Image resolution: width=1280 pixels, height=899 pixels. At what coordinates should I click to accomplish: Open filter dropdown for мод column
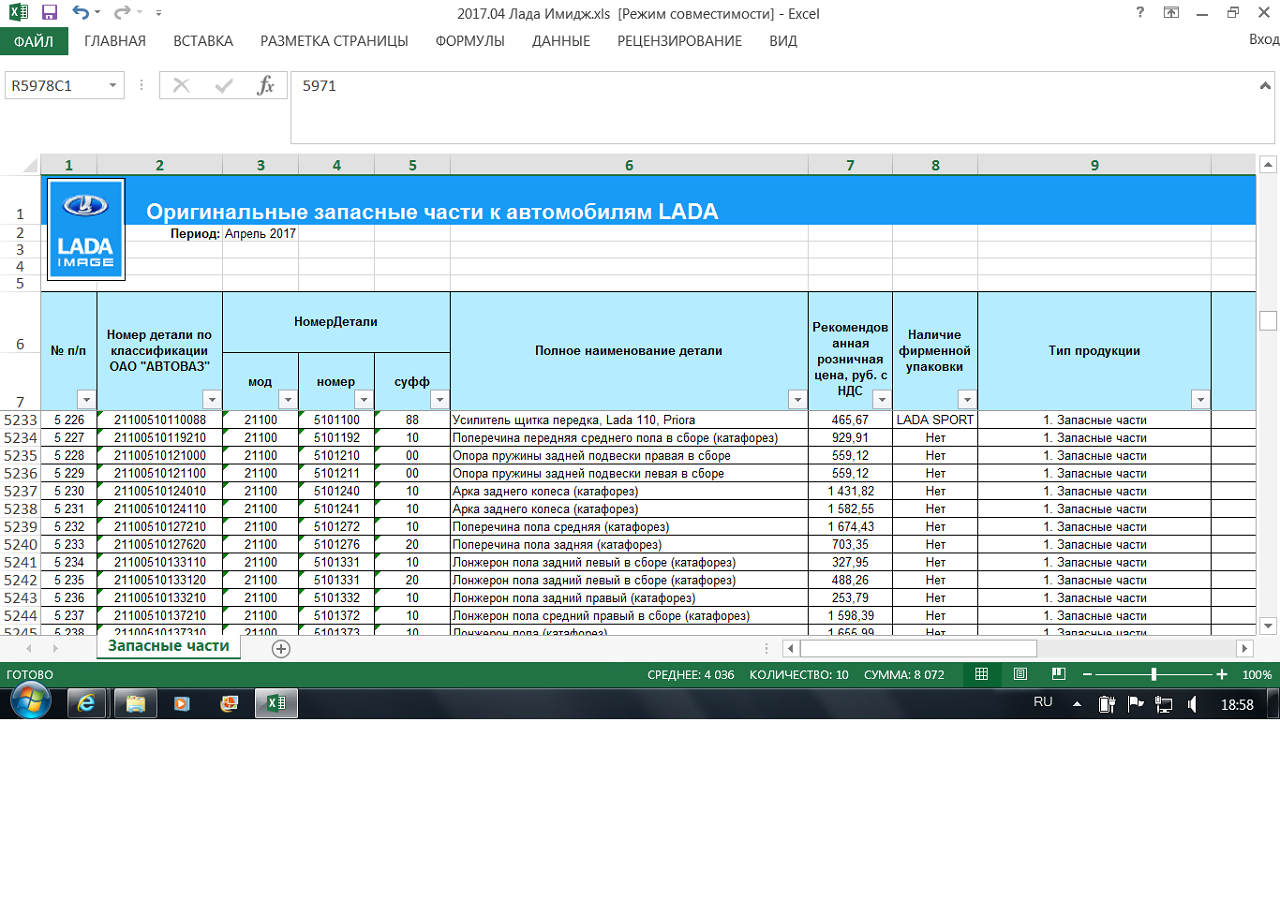[289, 400]
